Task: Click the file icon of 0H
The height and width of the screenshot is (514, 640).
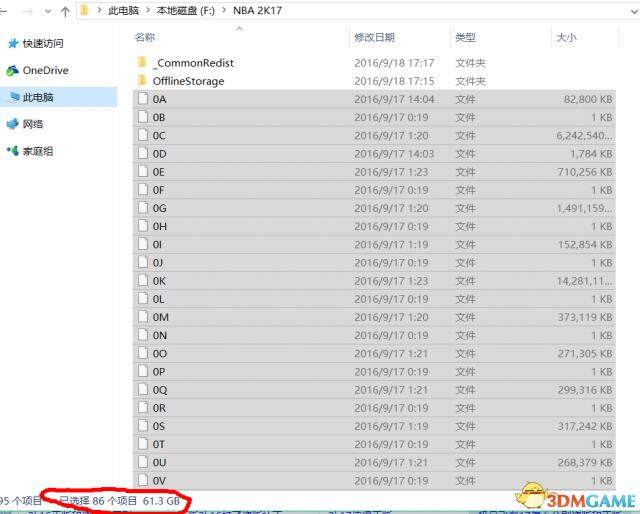Action: [x=143, y=226]
